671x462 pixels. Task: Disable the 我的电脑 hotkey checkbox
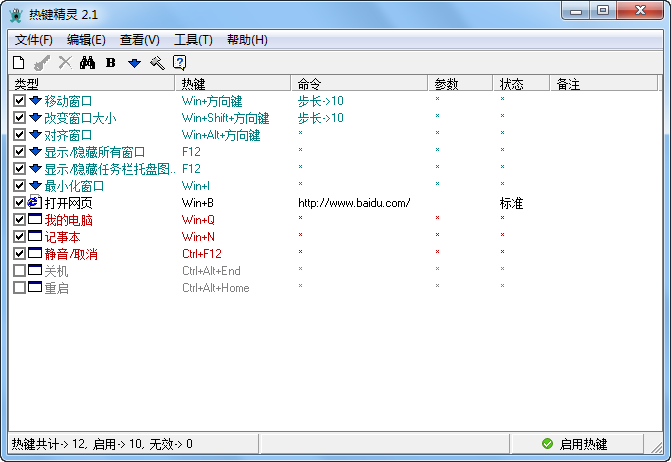point(19,219)
